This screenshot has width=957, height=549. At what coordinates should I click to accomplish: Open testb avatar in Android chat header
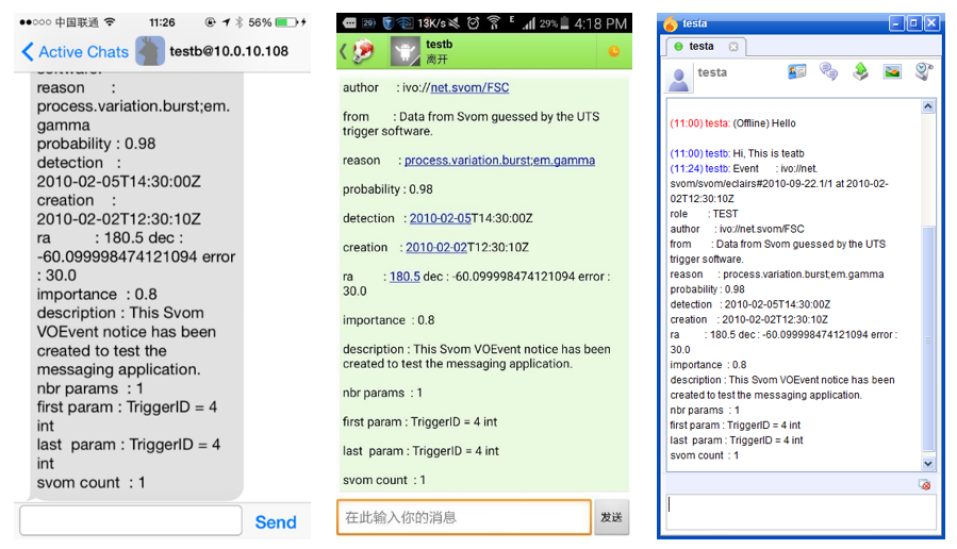(x=405, y=51)
